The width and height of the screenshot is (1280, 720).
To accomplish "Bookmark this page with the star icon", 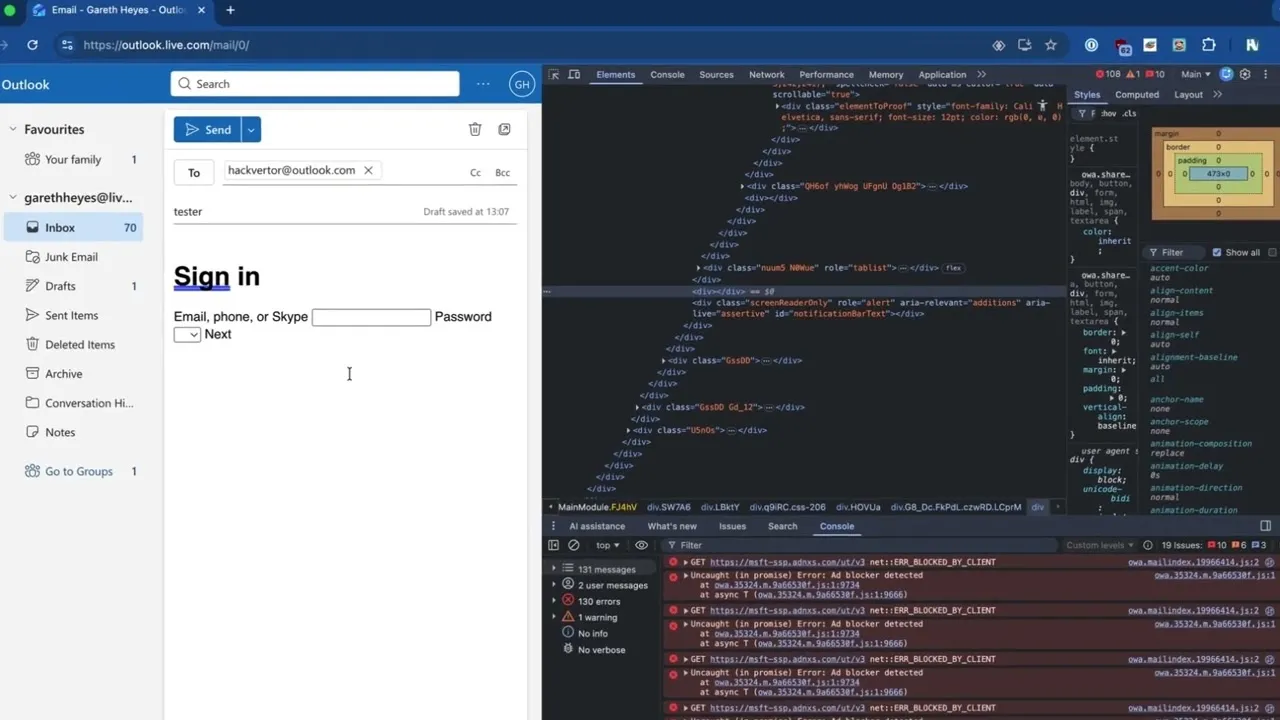I will click(1051, 45).
